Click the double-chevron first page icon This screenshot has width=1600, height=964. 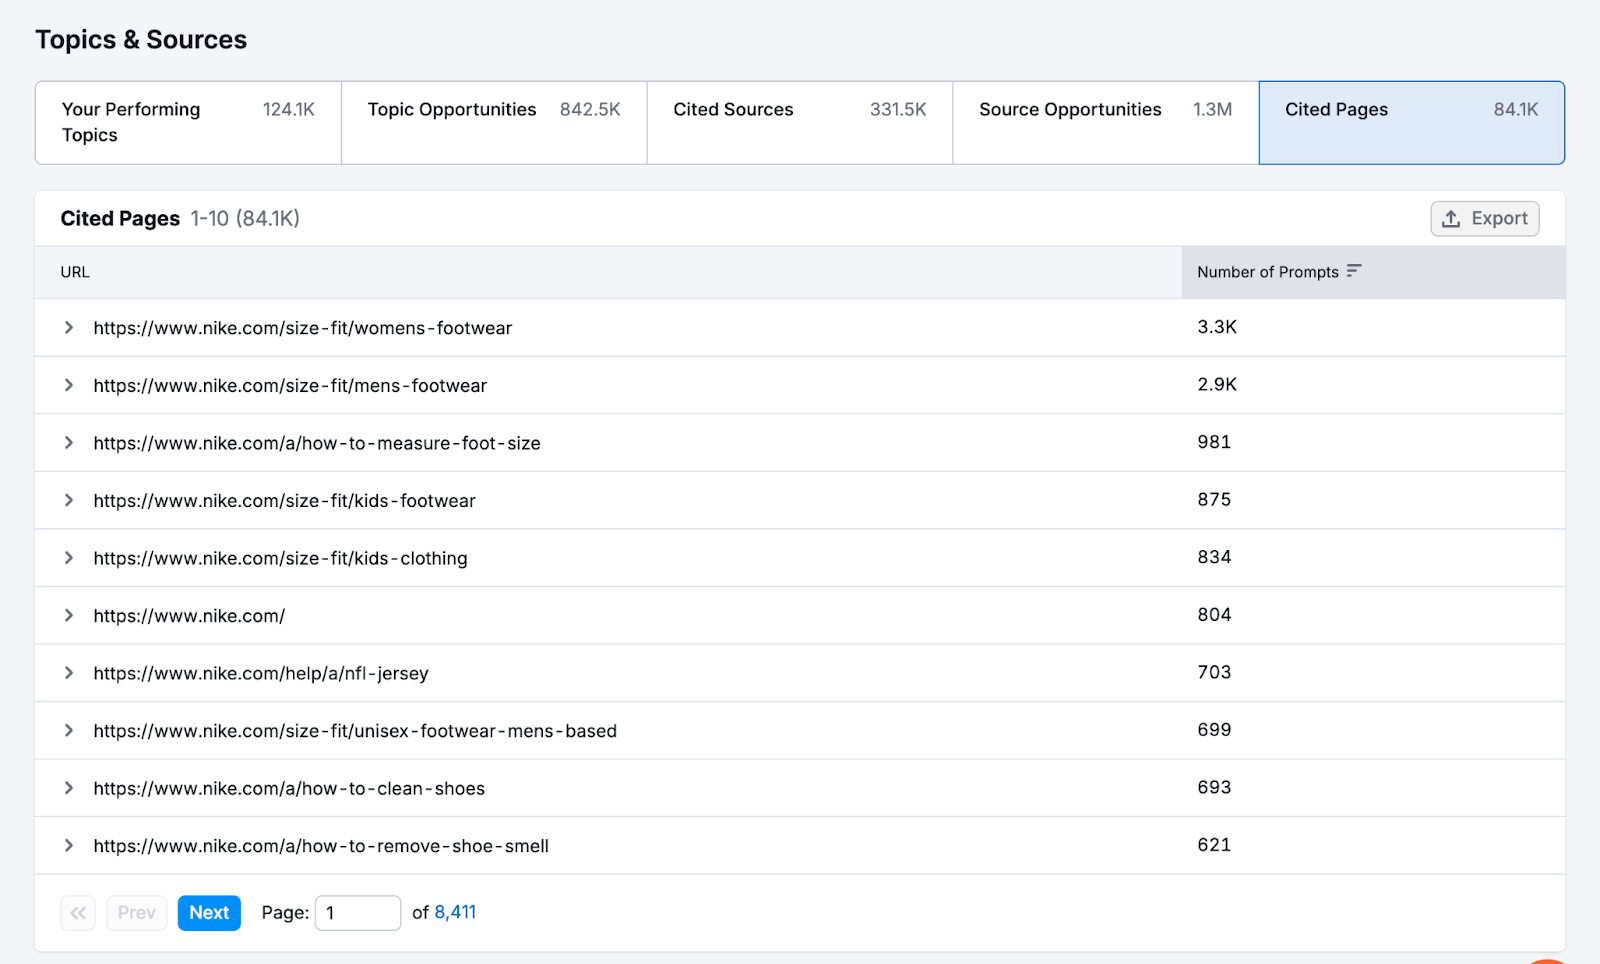[78, 912]
